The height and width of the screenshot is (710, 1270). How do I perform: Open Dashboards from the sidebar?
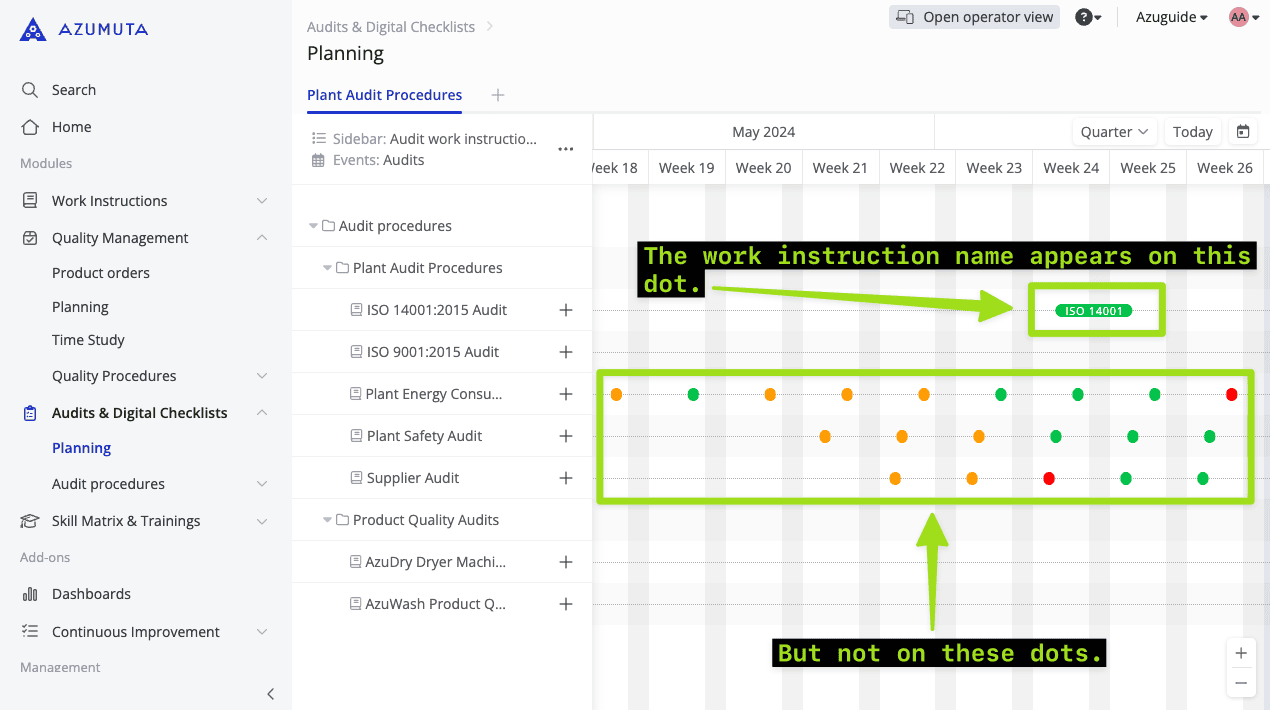91,594
